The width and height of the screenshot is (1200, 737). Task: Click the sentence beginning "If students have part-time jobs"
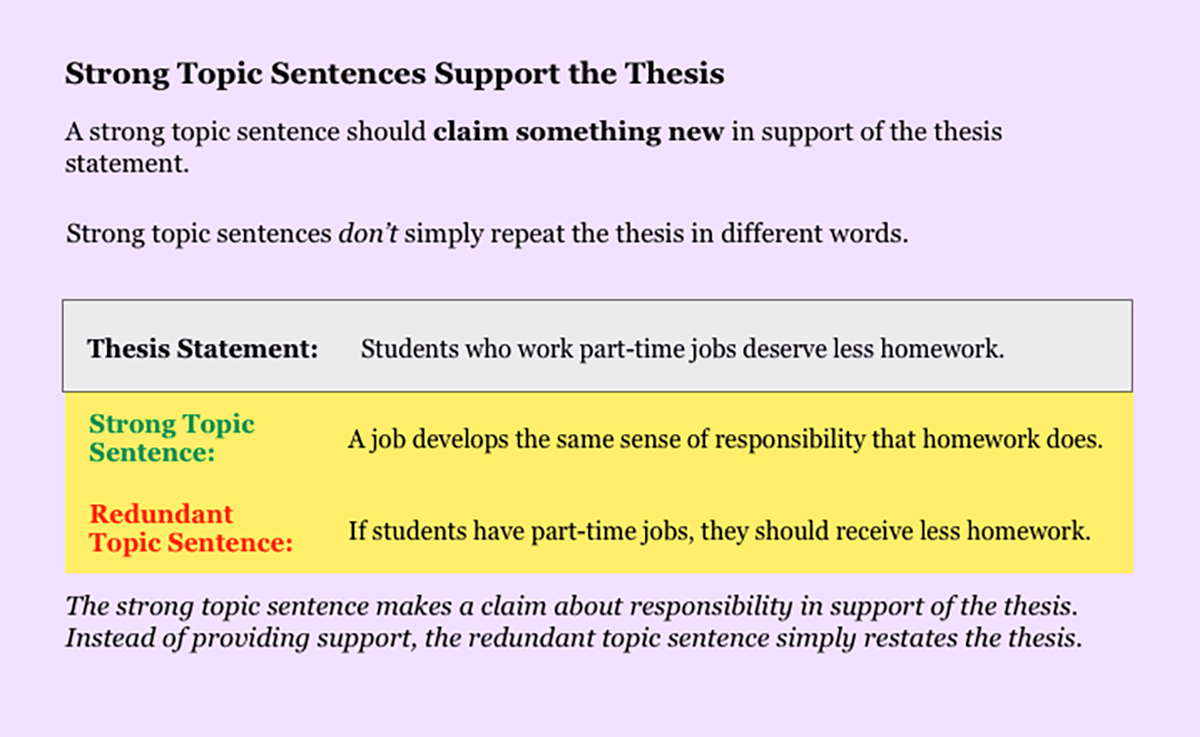718,530
